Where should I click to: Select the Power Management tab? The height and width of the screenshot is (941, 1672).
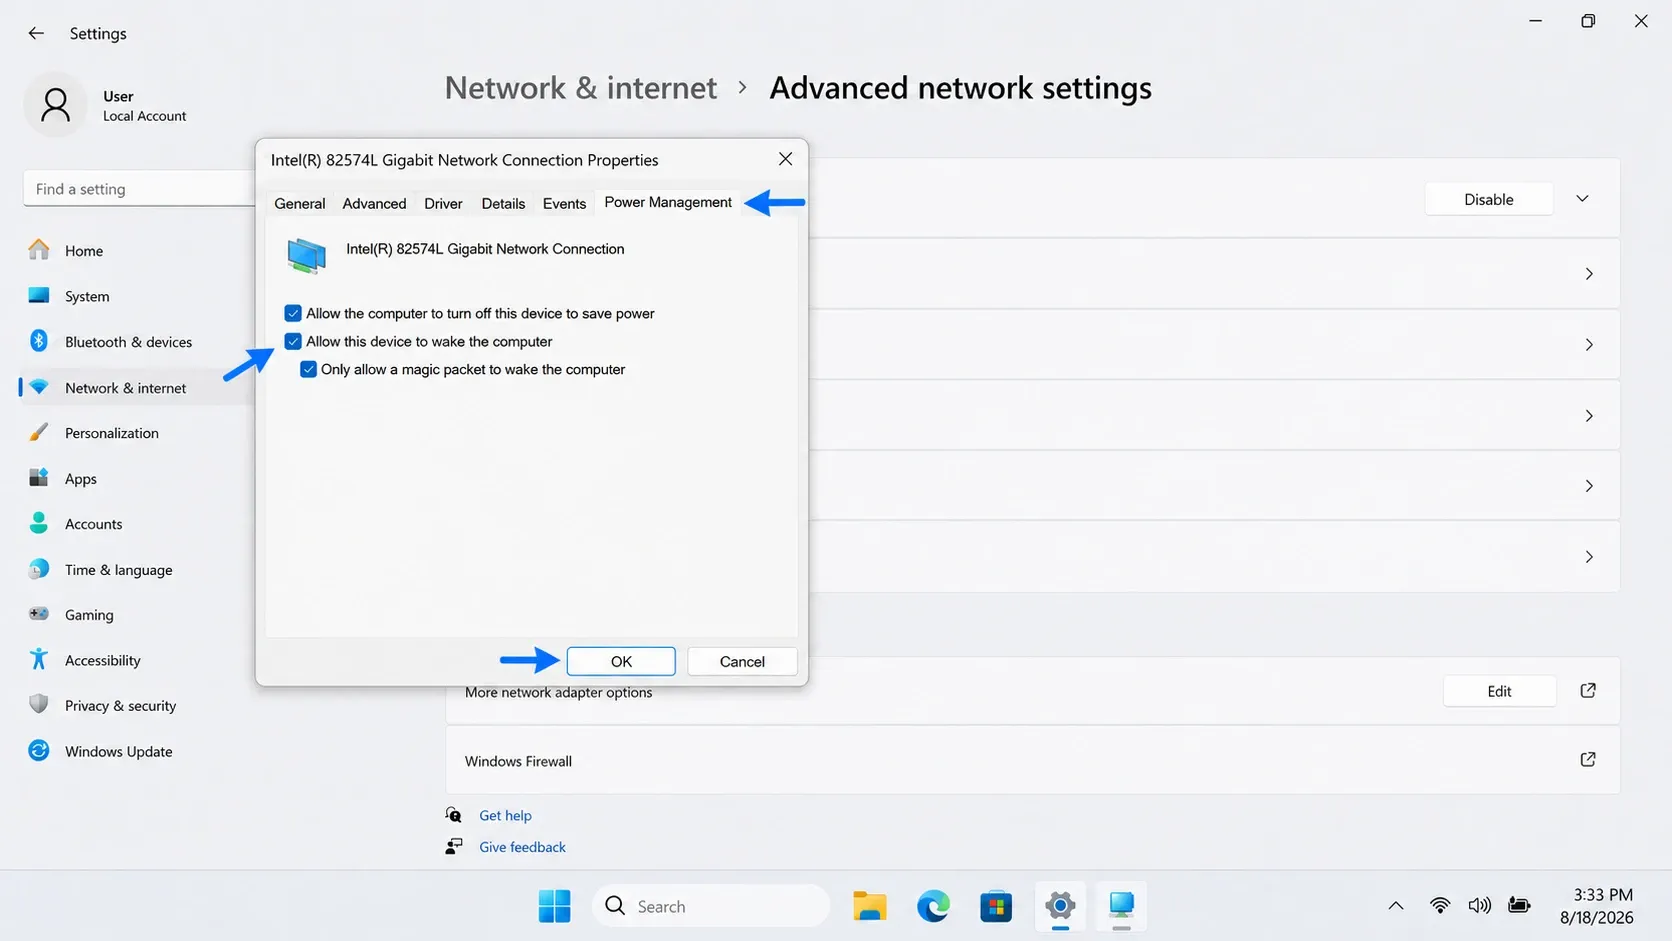(668, 202)
